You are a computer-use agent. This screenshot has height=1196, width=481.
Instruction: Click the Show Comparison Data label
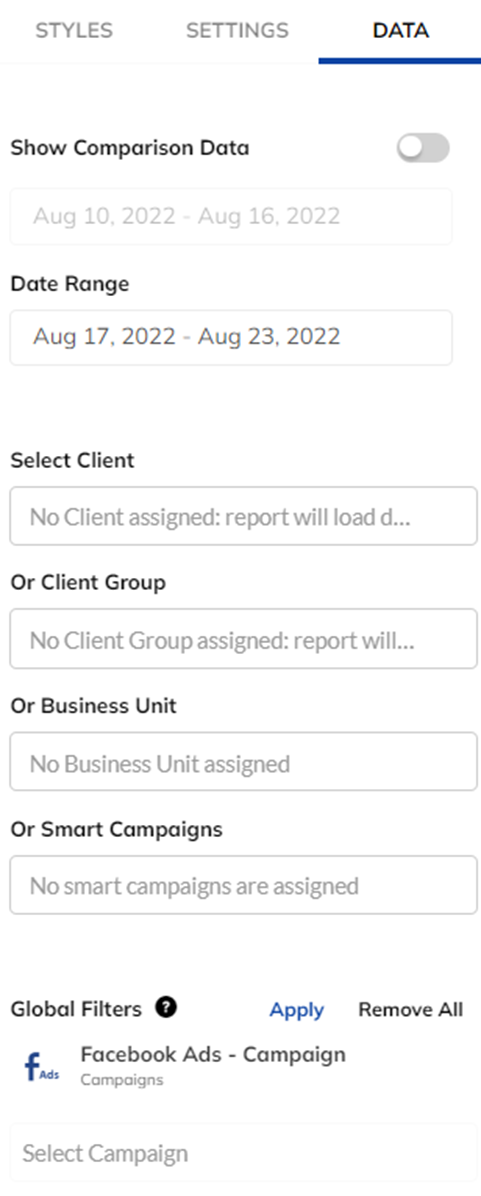coord(130,148)
